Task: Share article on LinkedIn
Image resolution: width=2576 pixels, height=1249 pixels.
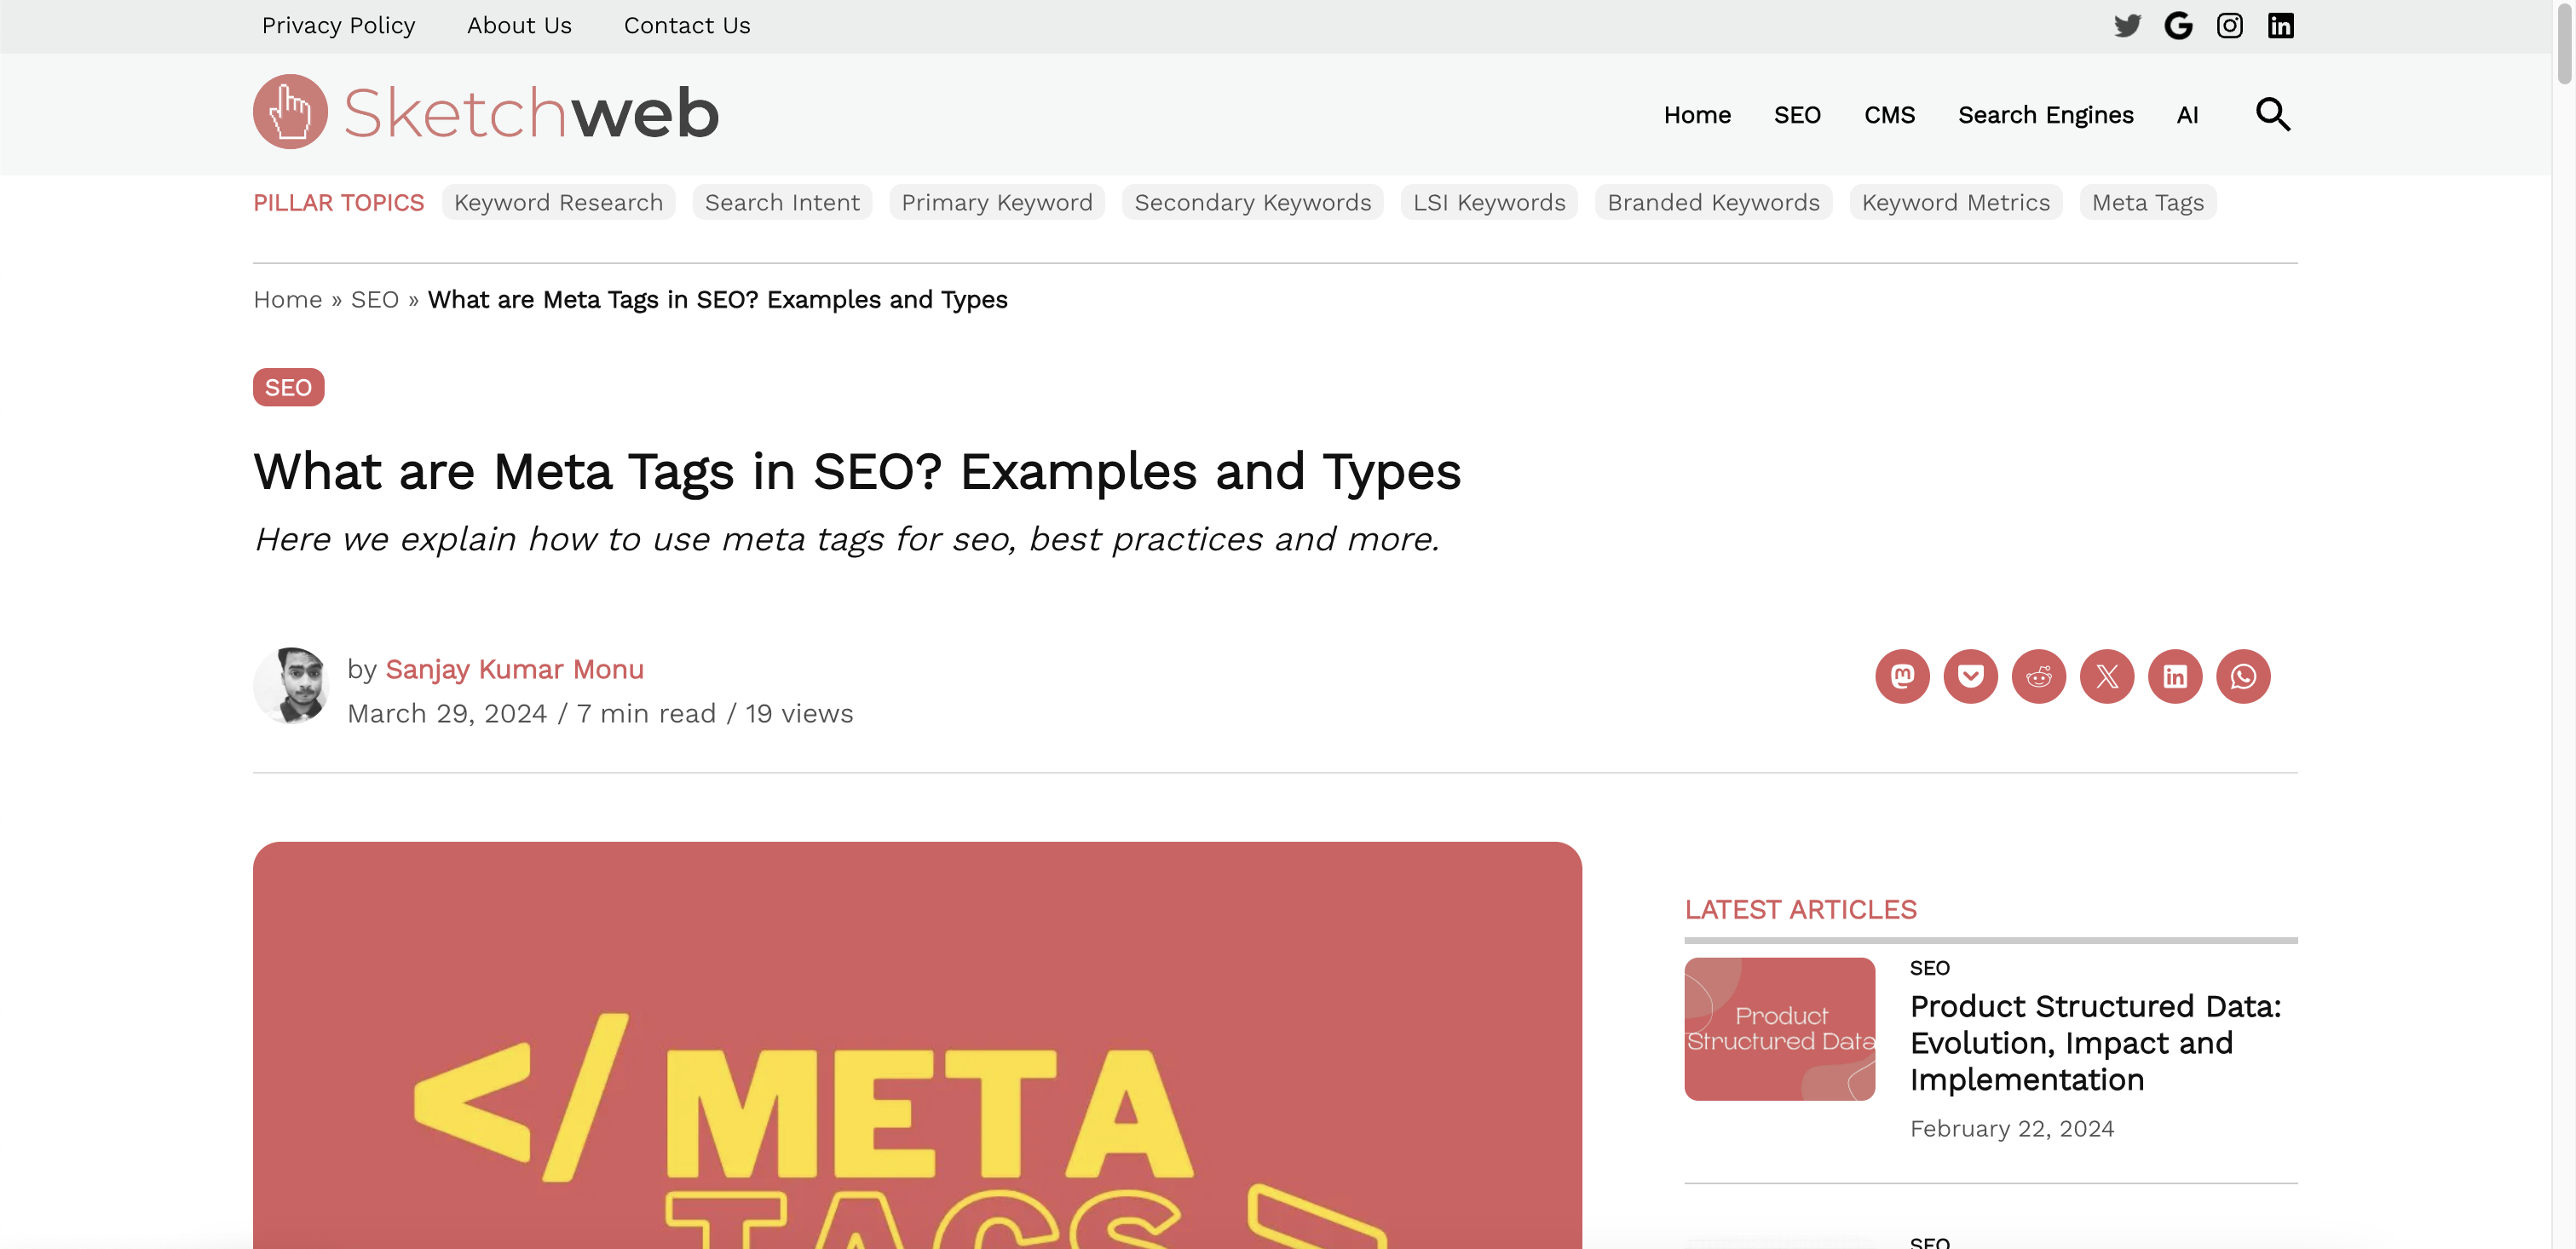Action: click(2174, 676)
